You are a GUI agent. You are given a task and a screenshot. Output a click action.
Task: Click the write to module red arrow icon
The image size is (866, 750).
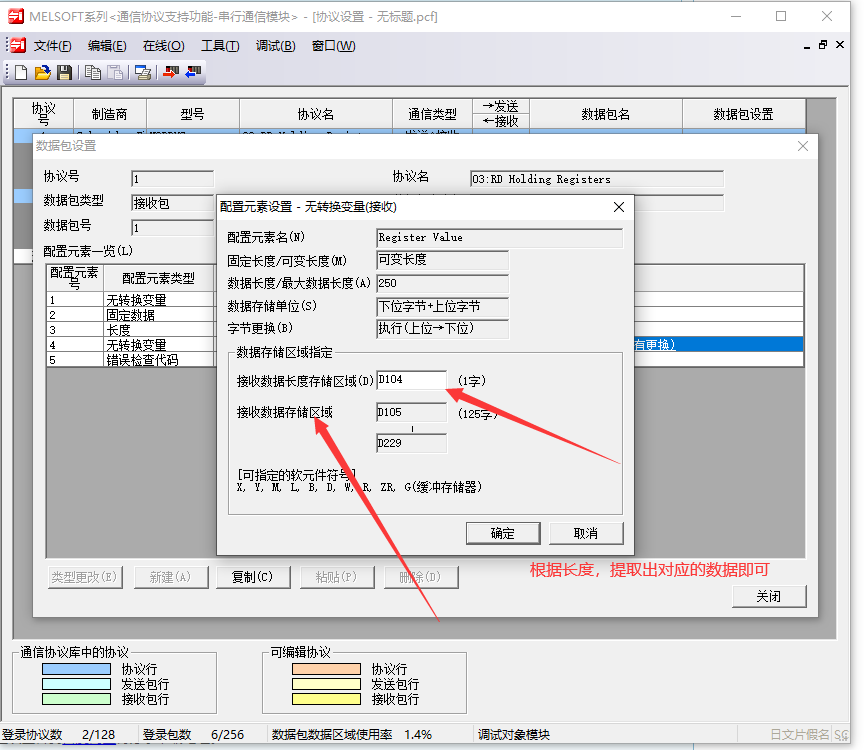point(171,72)
